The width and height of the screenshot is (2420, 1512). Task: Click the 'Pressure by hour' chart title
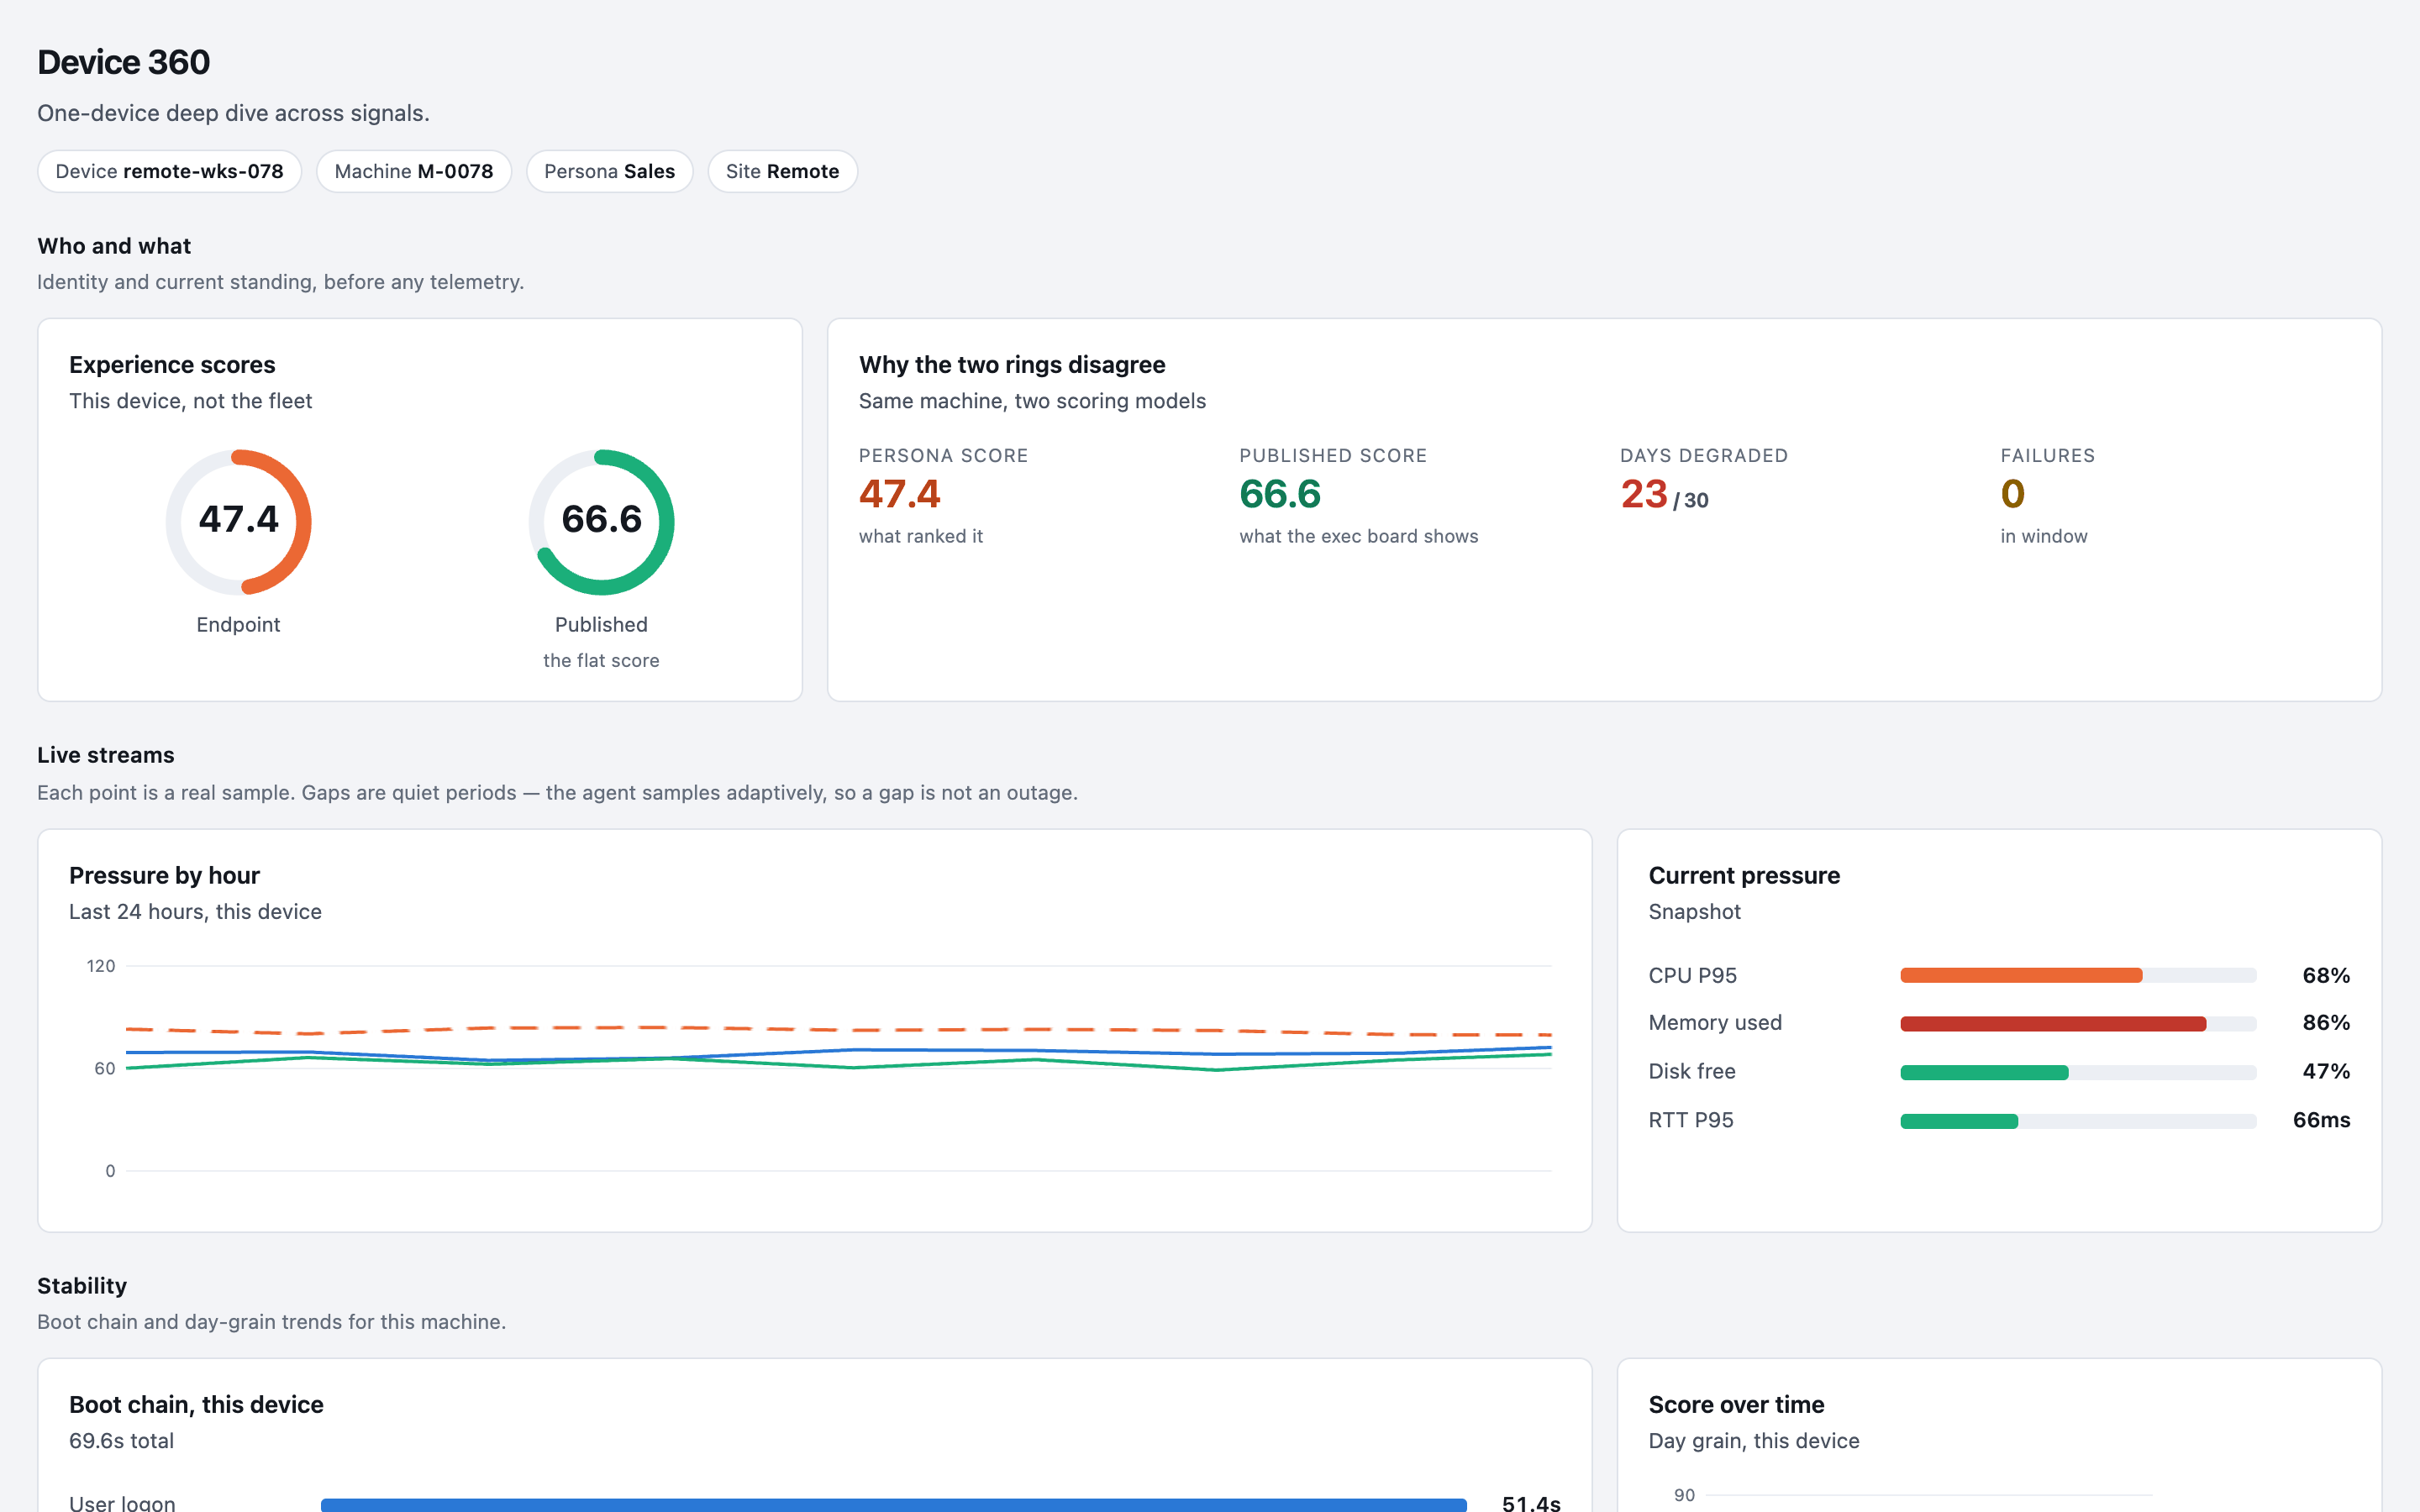(164, 875)
